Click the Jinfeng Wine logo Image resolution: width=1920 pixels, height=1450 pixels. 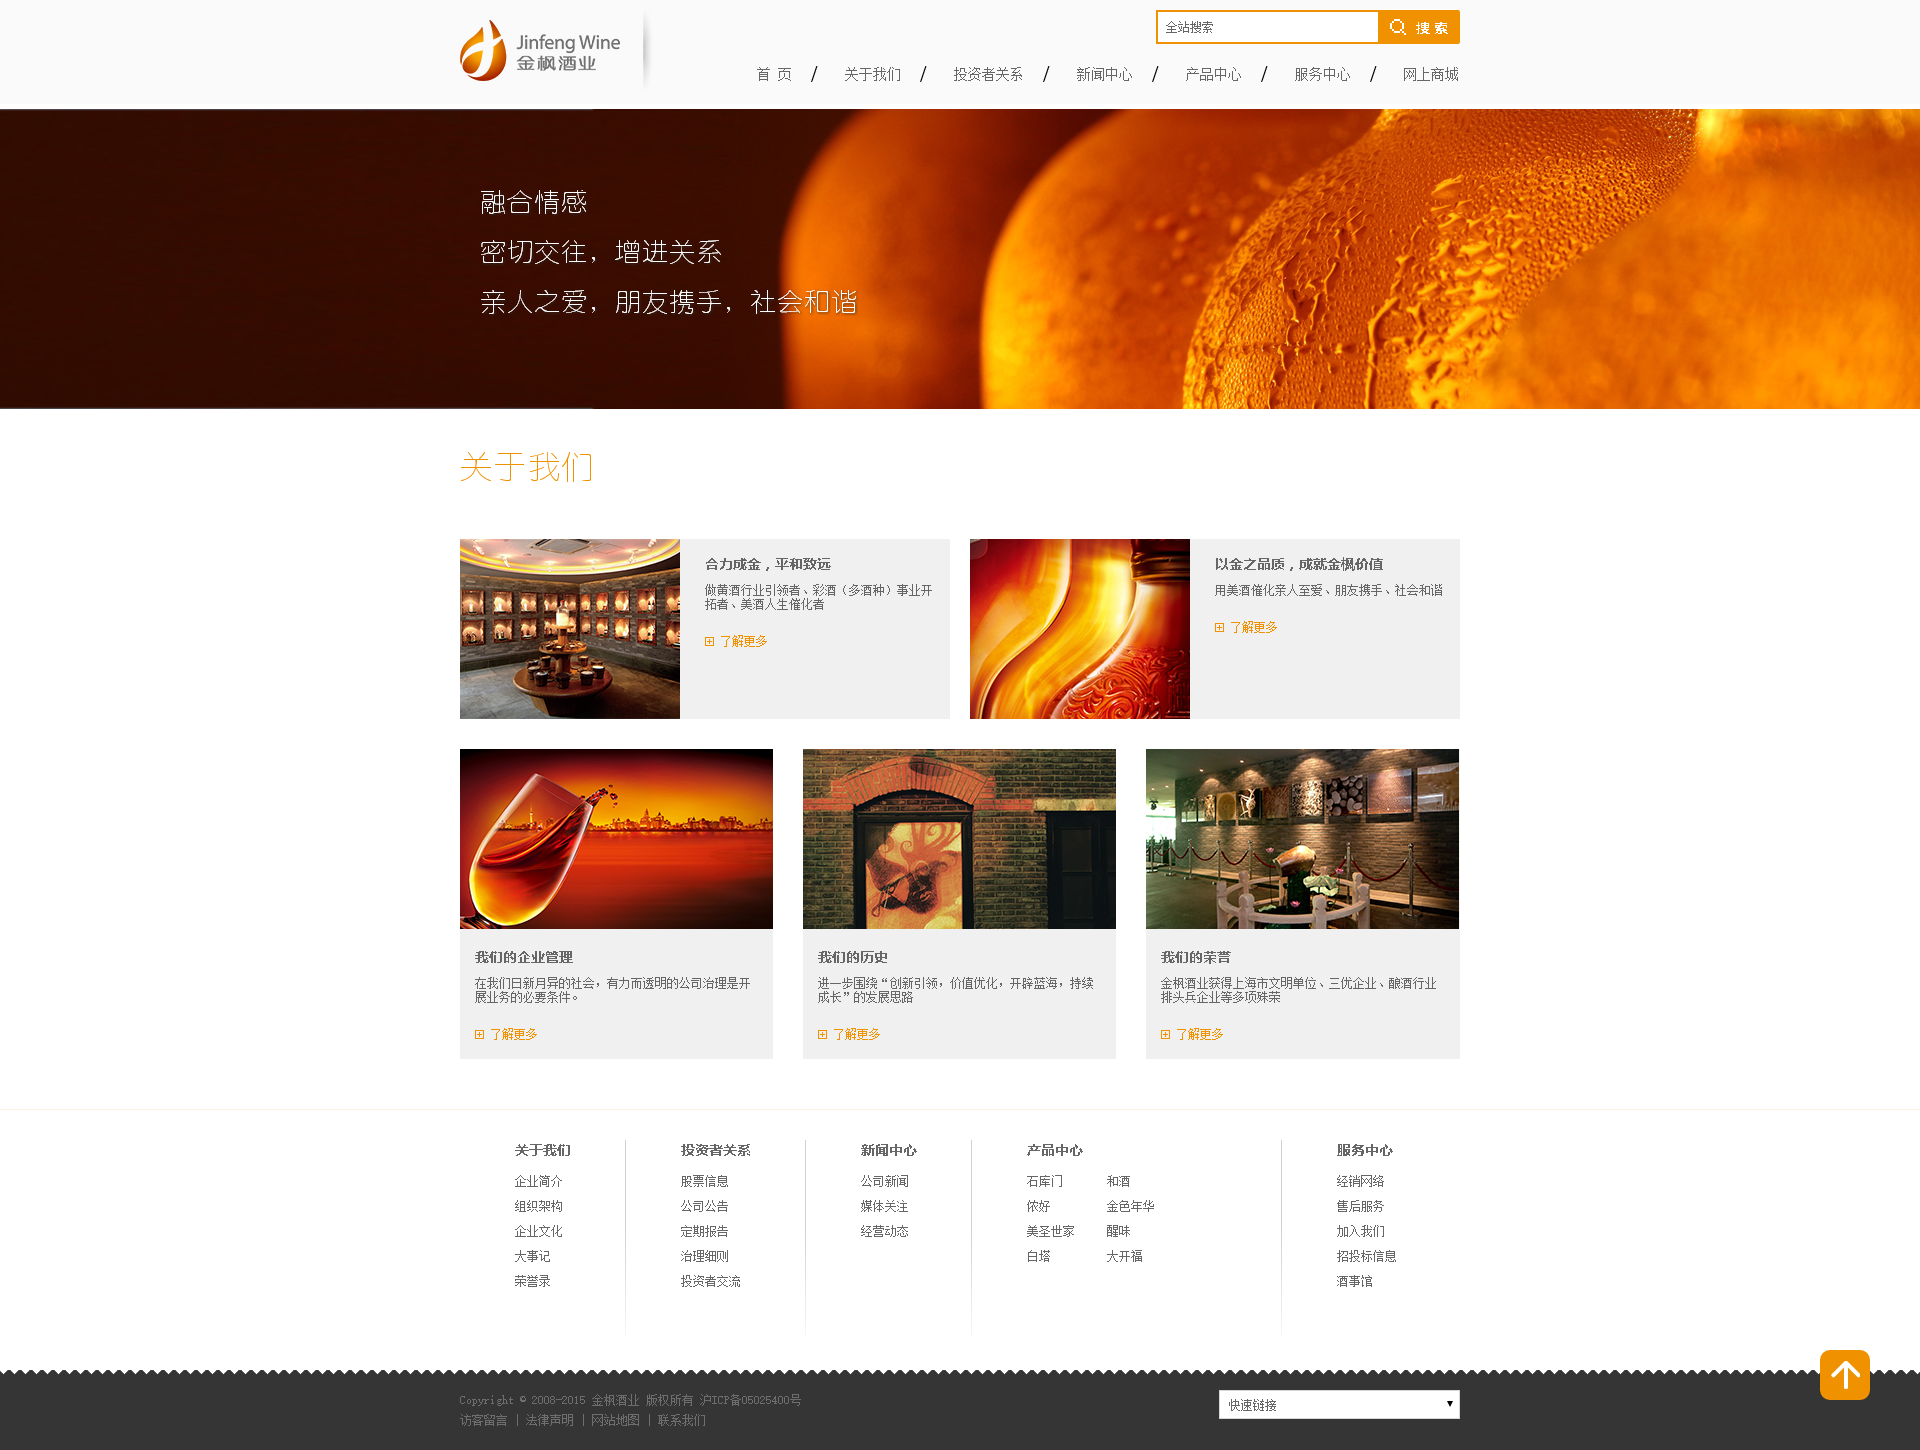[540, 52]
